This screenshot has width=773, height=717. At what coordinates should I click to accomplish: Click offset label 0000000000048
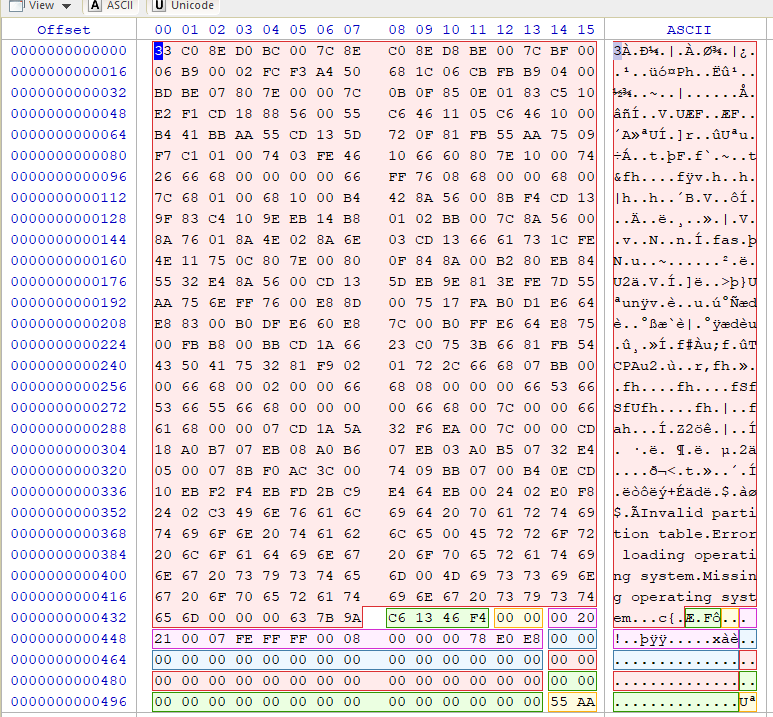click(69, 114)
